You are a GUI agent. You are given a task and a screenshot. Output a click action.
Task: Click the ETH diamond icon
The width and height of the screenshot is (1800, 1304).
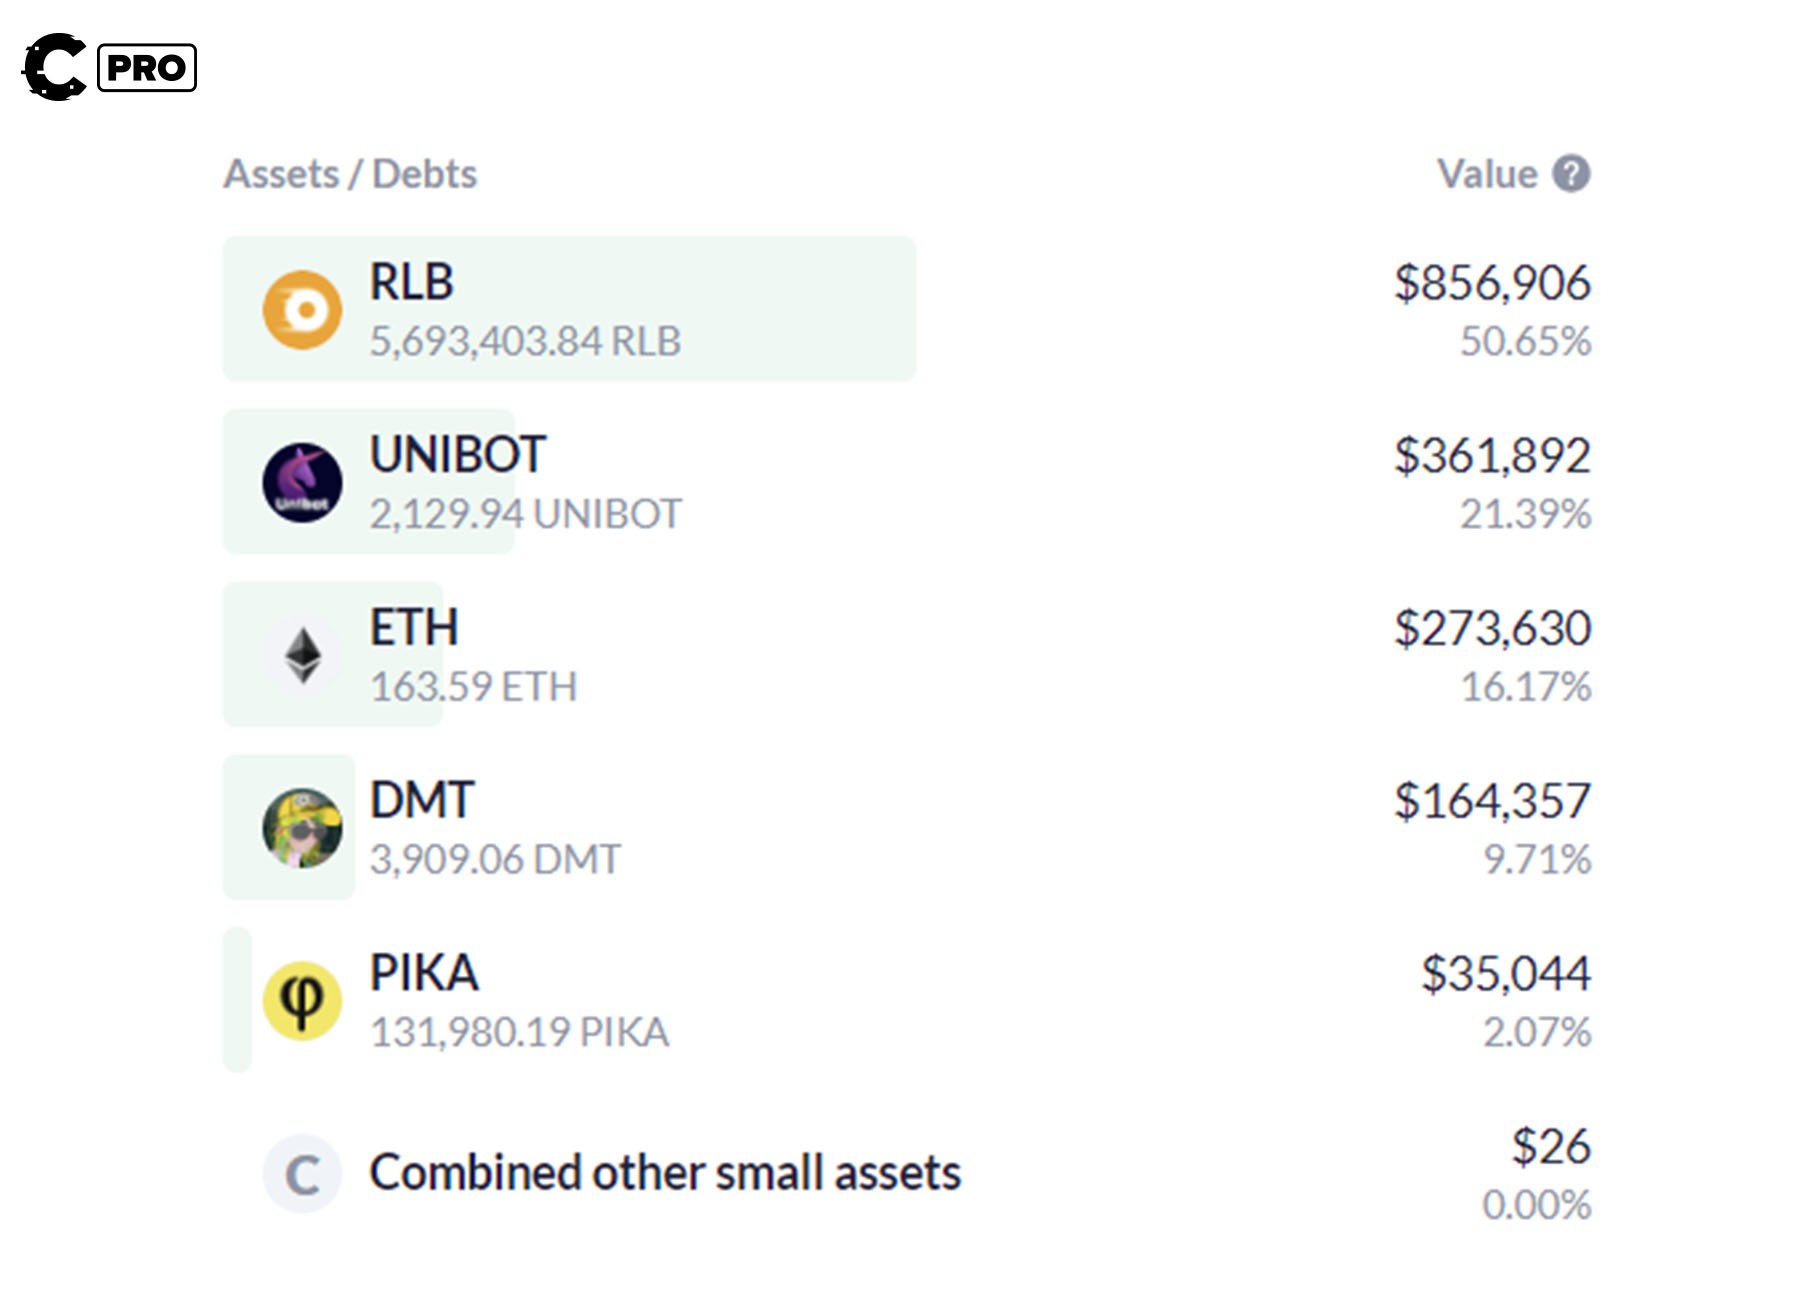pyautogui.click(x=302, y=655)
